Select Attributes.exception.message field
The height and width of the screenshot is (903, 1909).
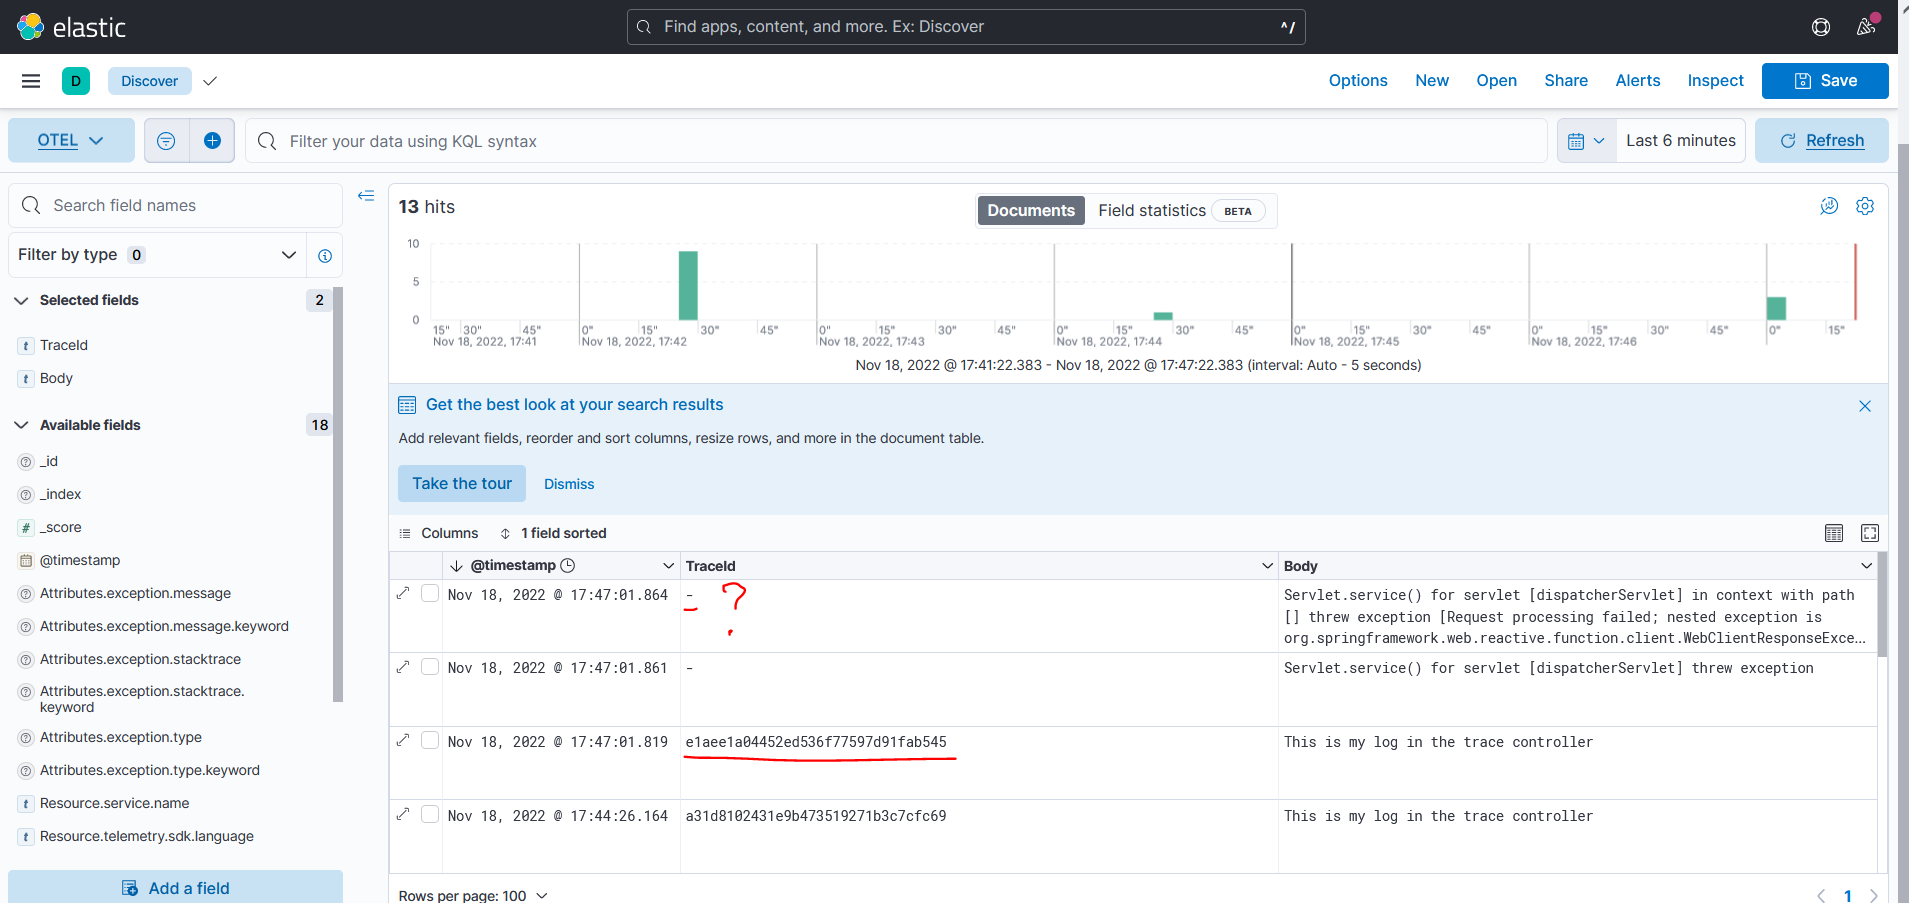[x=135, y=594]
